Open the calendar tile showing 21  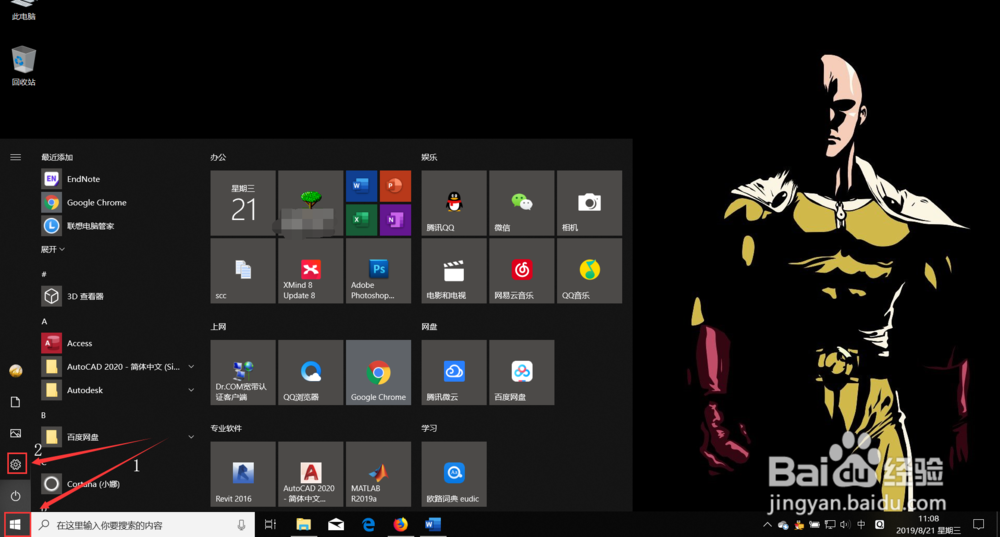coord(243,203)
